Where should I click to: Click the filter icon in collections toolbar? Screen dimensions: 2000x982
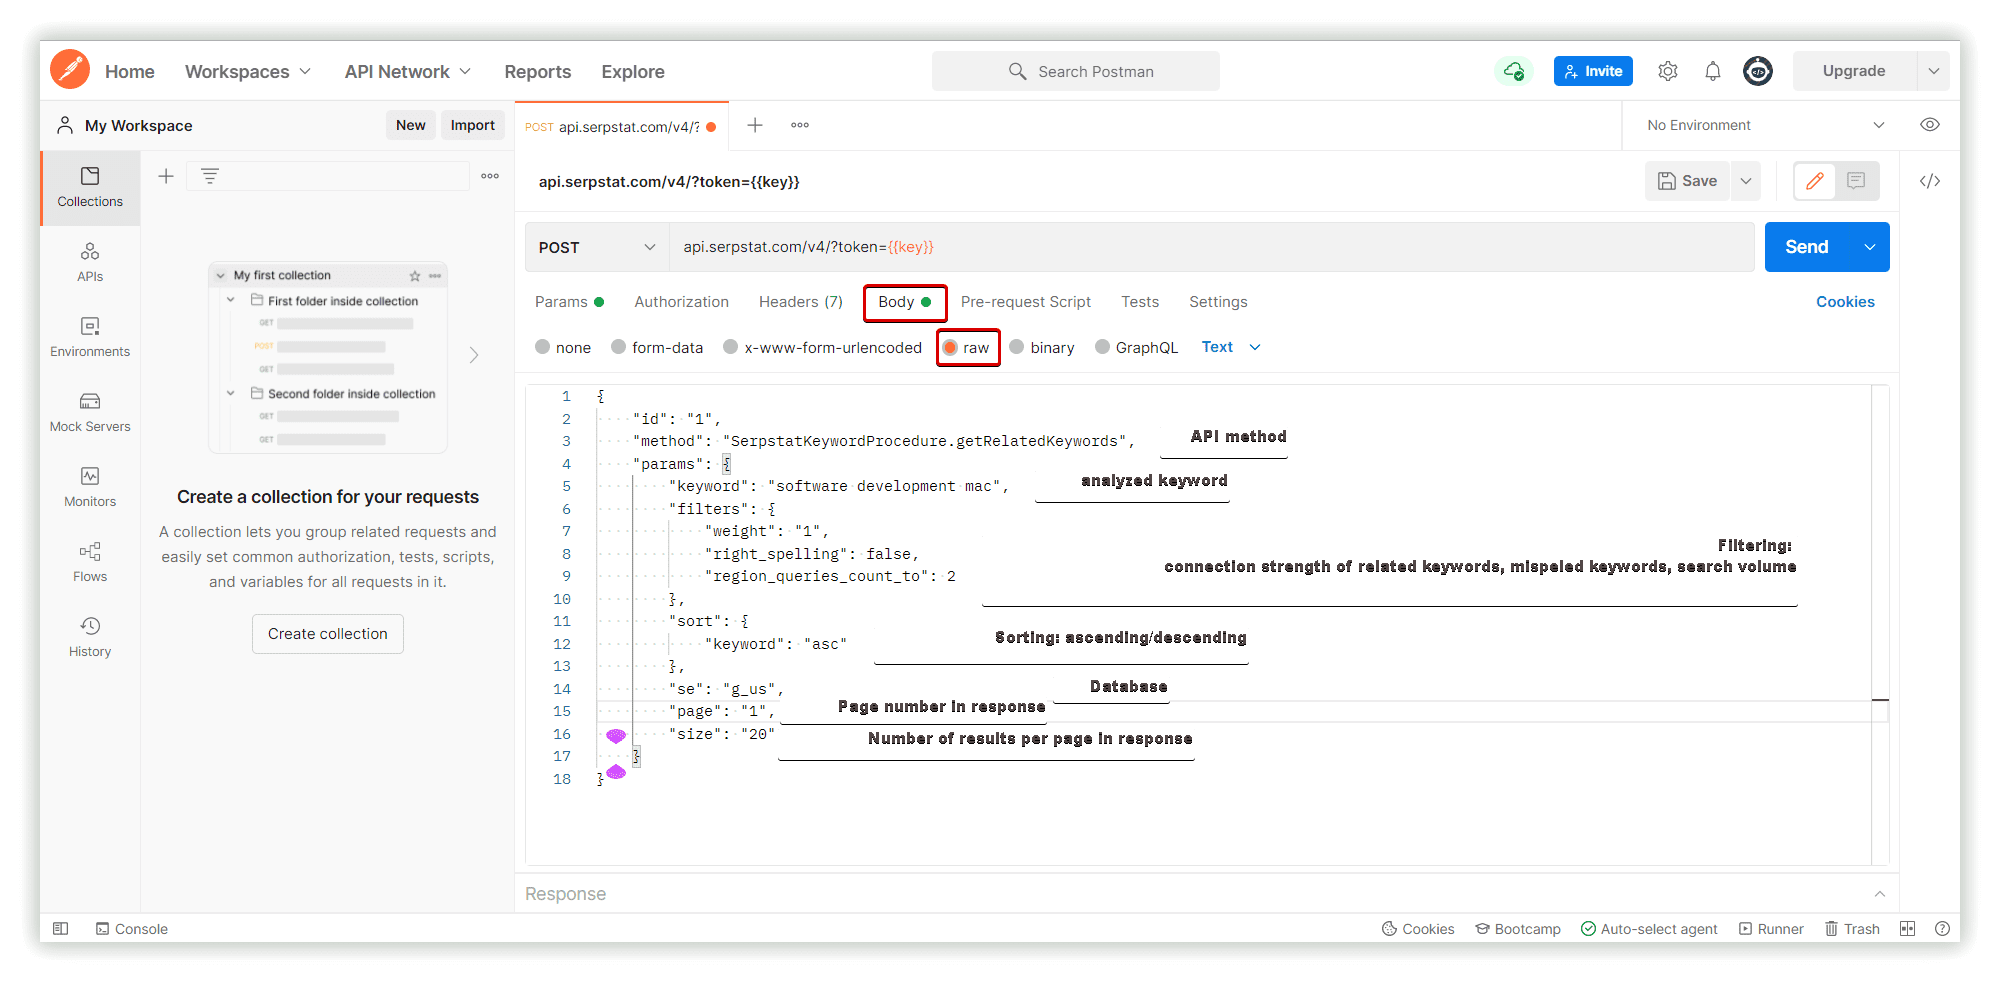(210, 176)
